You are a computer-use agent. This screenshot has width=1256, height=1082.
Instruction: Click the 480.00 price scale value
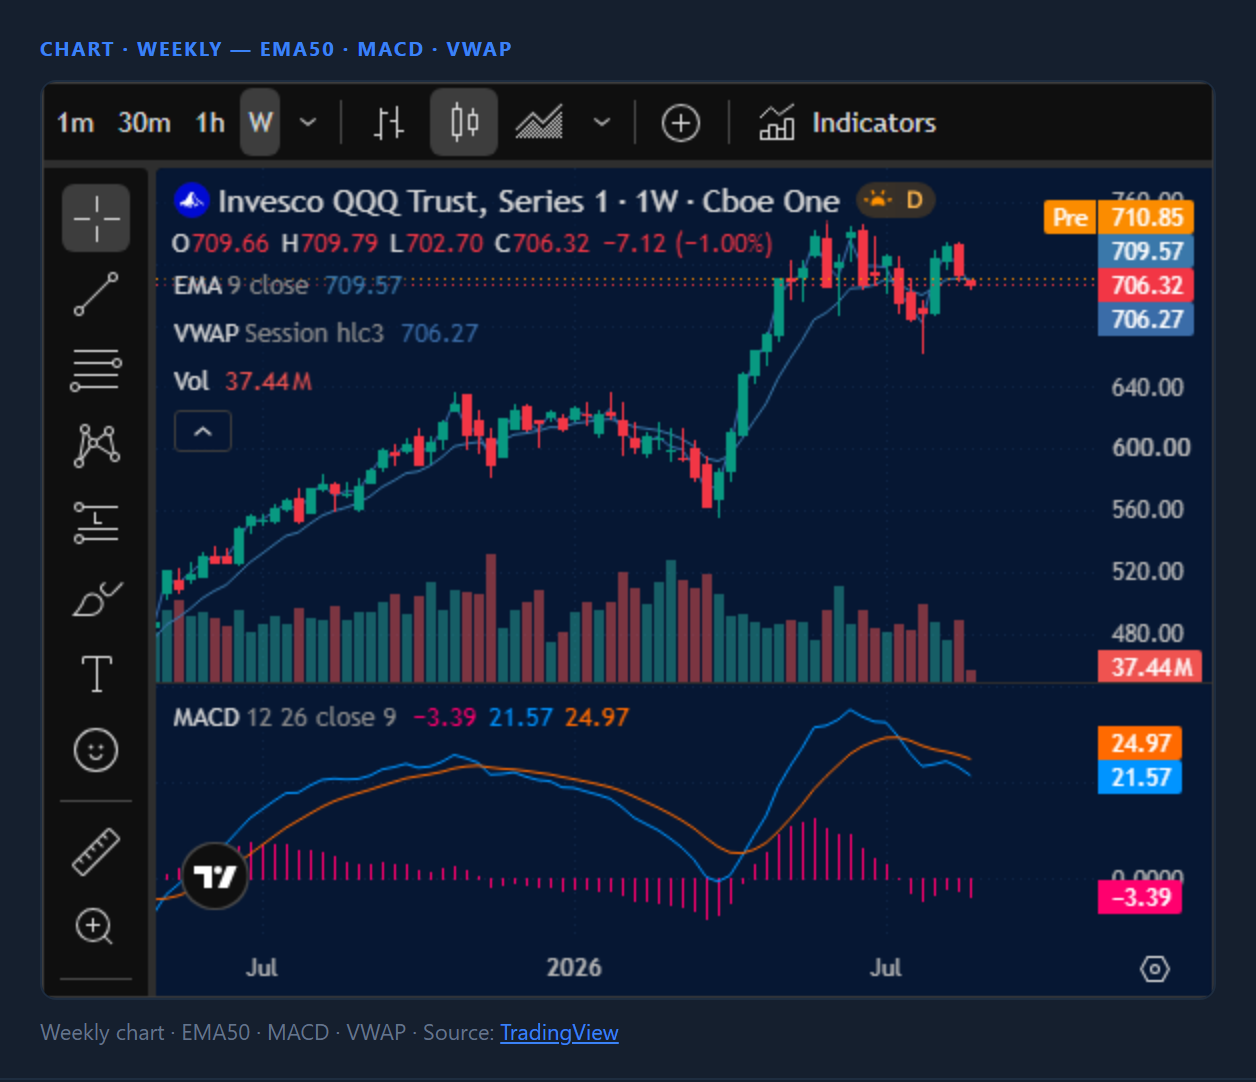1148,633
